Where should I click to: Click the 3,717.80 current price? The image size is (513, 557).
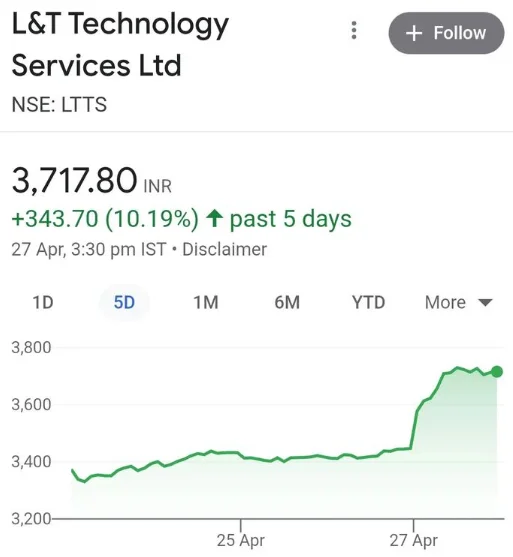[74, 180]
